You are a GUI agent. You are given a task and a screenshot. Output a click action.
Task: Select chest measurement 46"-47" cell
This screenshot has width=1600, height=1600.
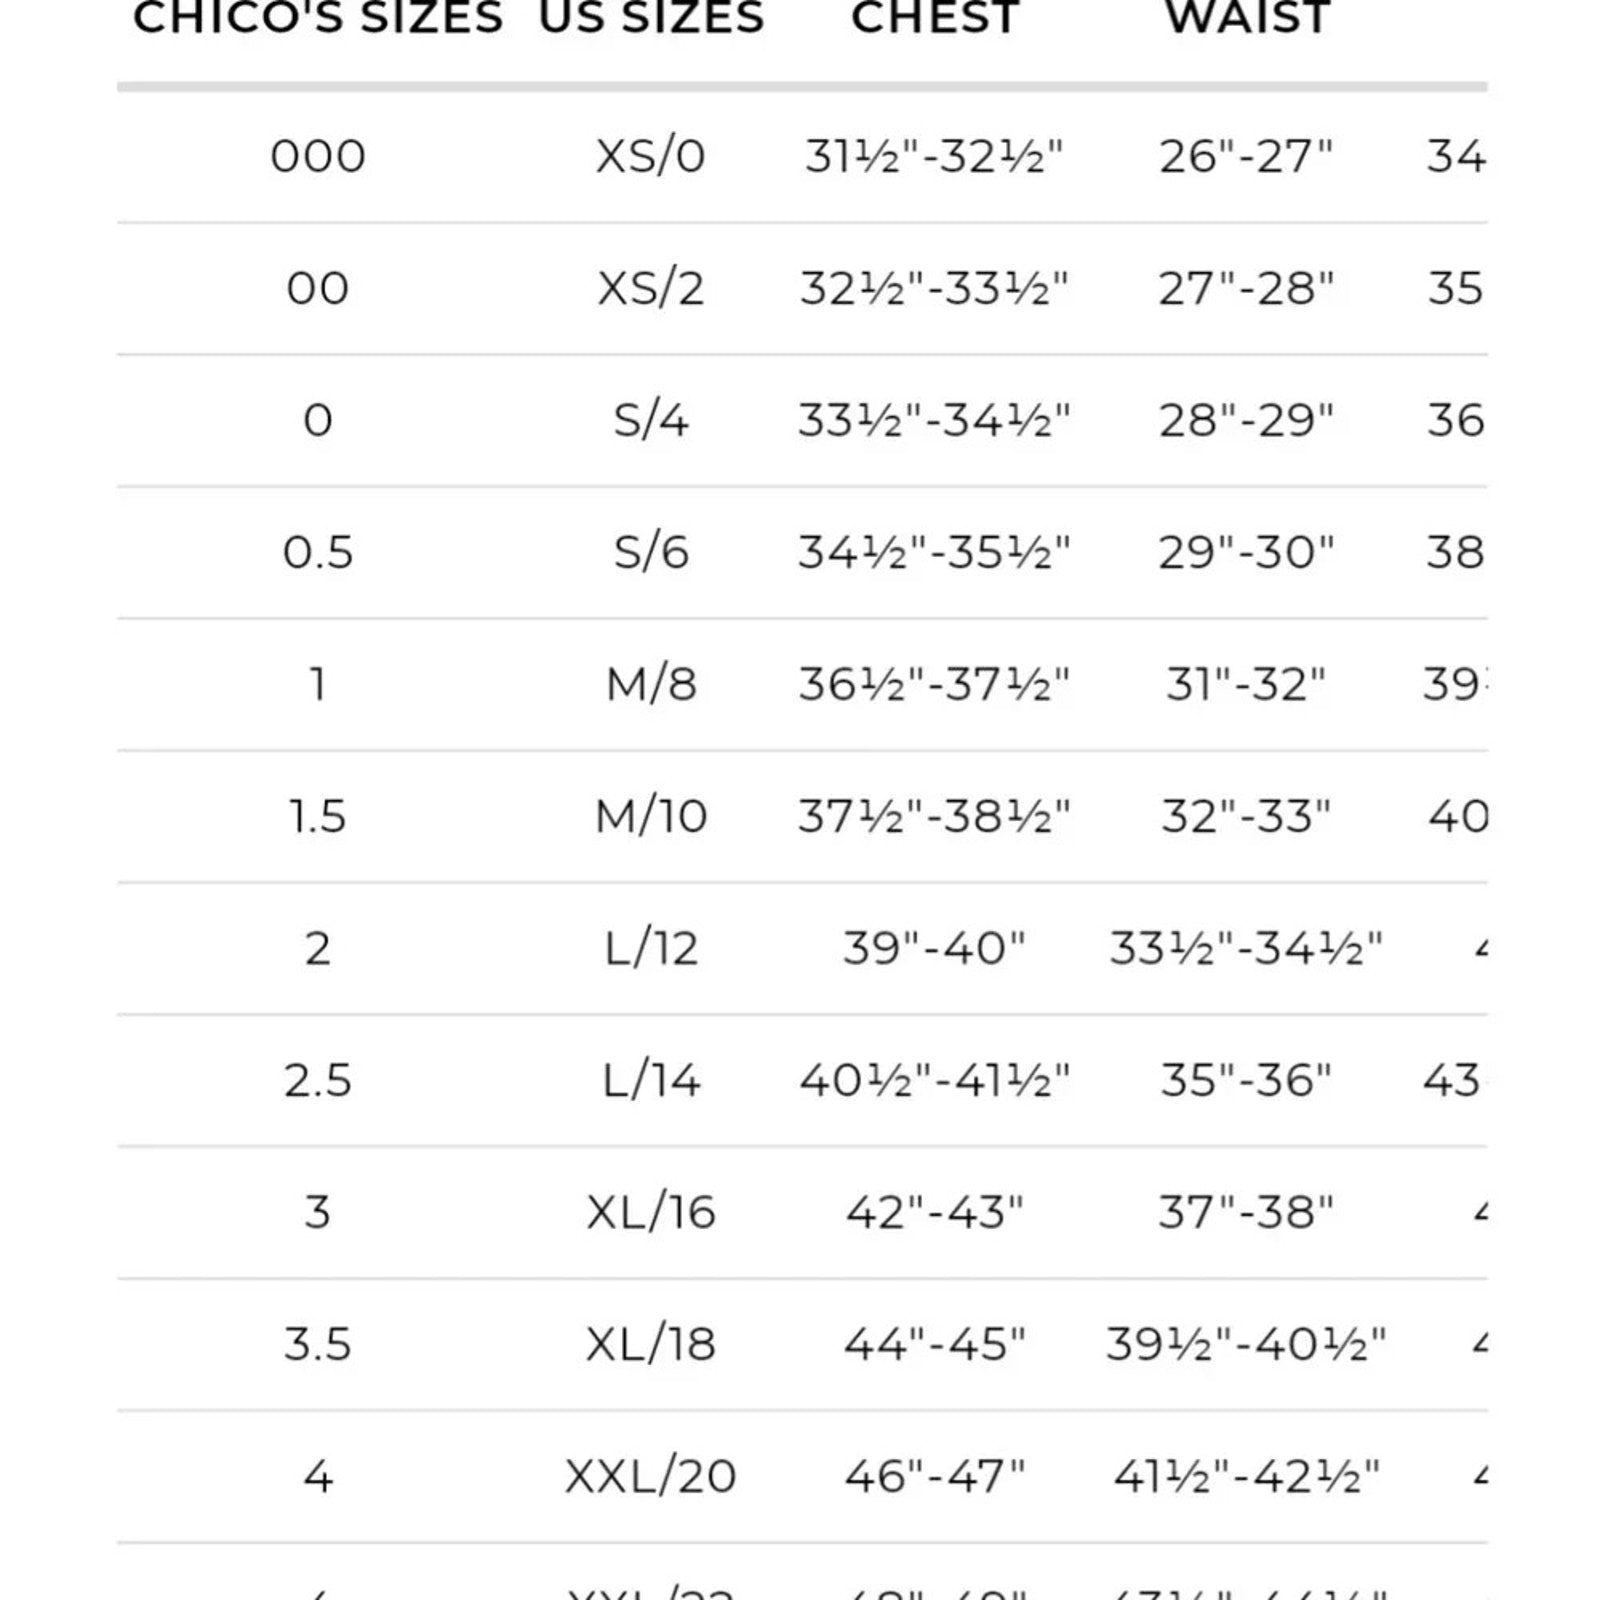pos(934,1476)
